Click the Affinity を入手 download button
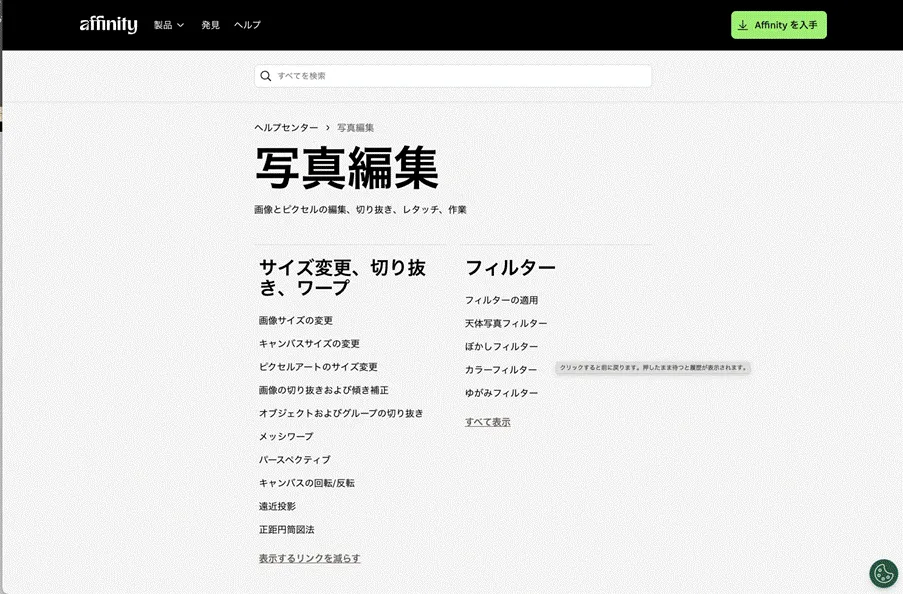Image resolution: width=903 pixels, height=594 pixels. [x=778, y=25]
